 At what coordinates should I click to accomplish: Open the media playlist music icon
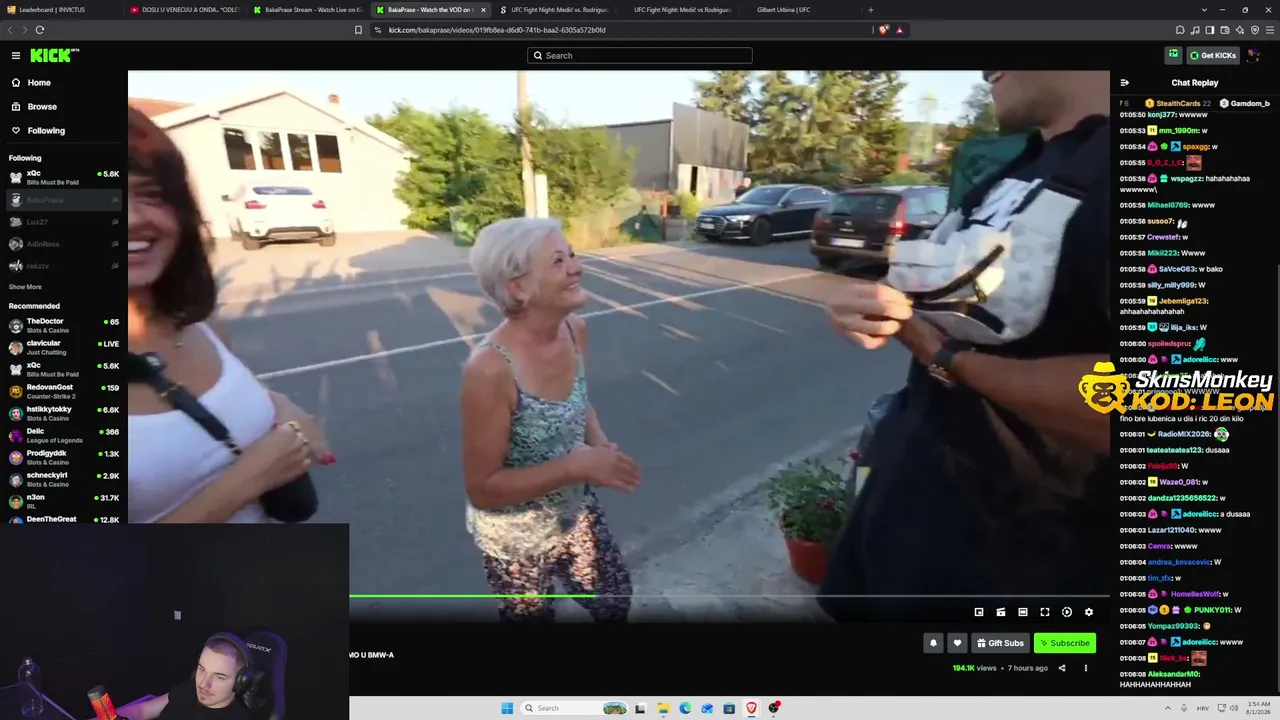pyautogui.click(x=1195, y=30)
